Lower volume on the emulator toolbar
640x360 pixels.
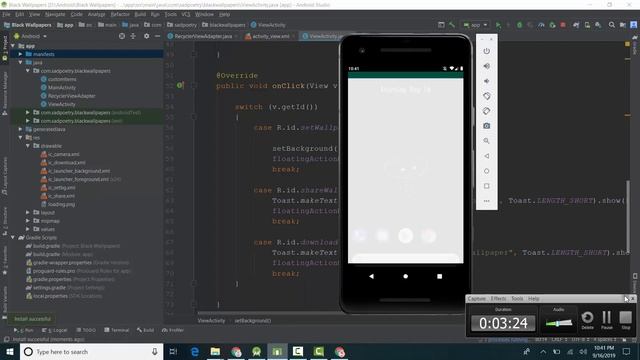[x=487, y=81]
